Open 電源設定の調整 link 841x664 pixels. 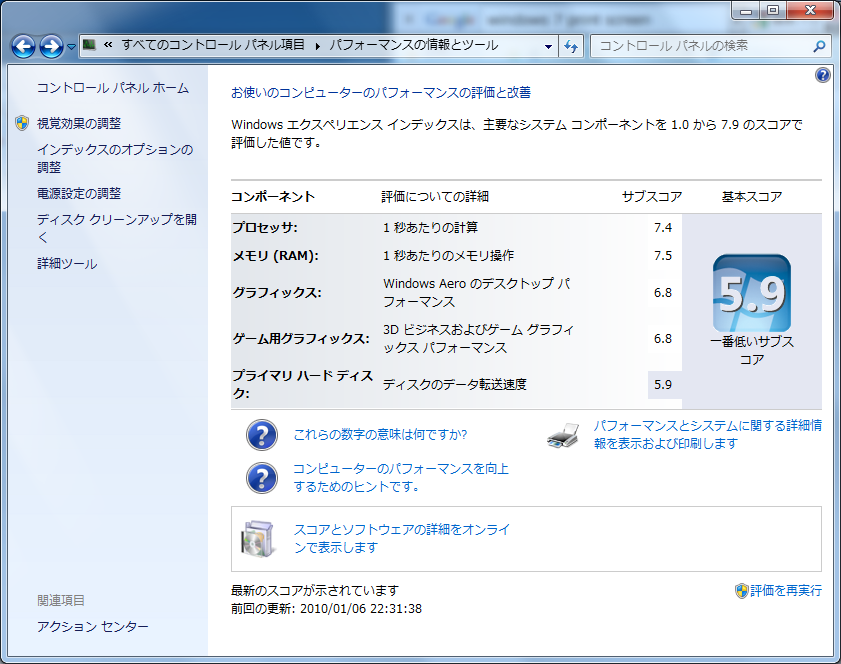tap(79, 194)
